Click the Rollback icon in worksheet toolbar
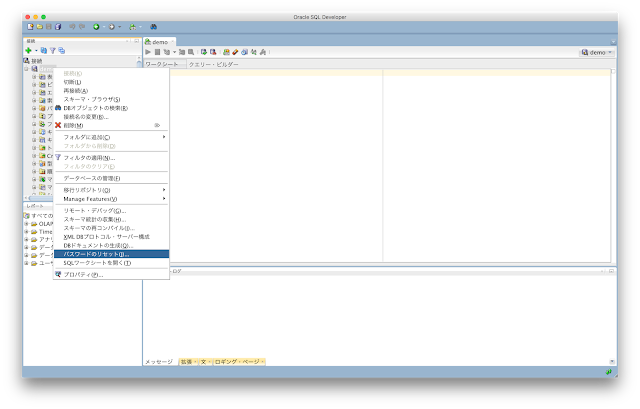The height and width of the screenshot is (409, 640). 213,52
